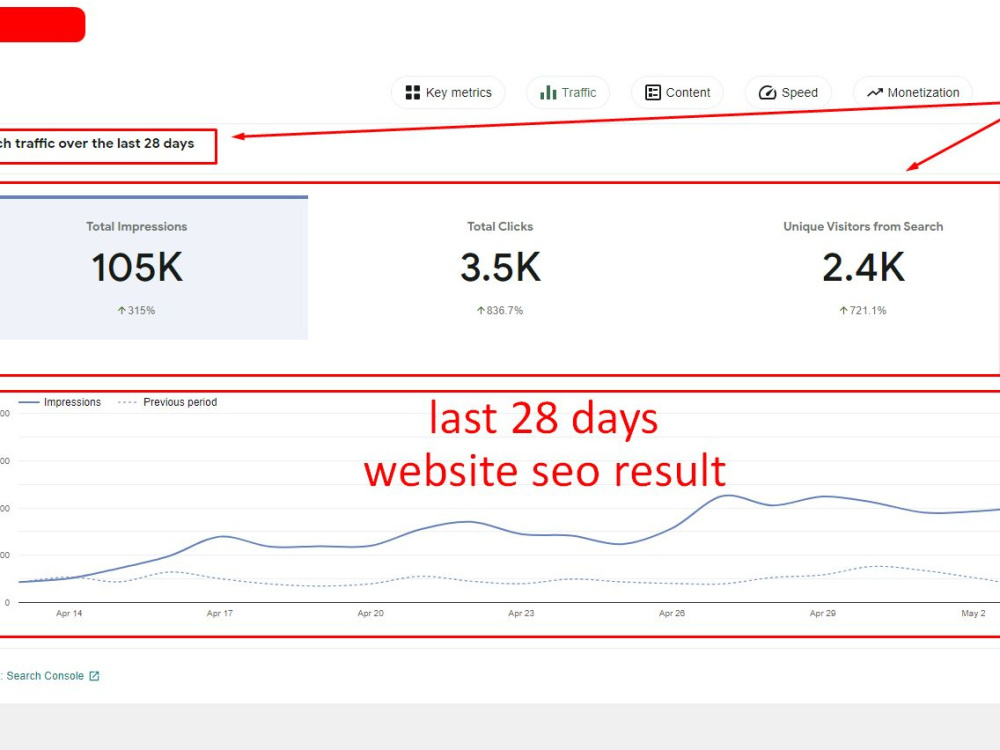
Task: Click the Impressions legend entry
Action: coord(59,402)
